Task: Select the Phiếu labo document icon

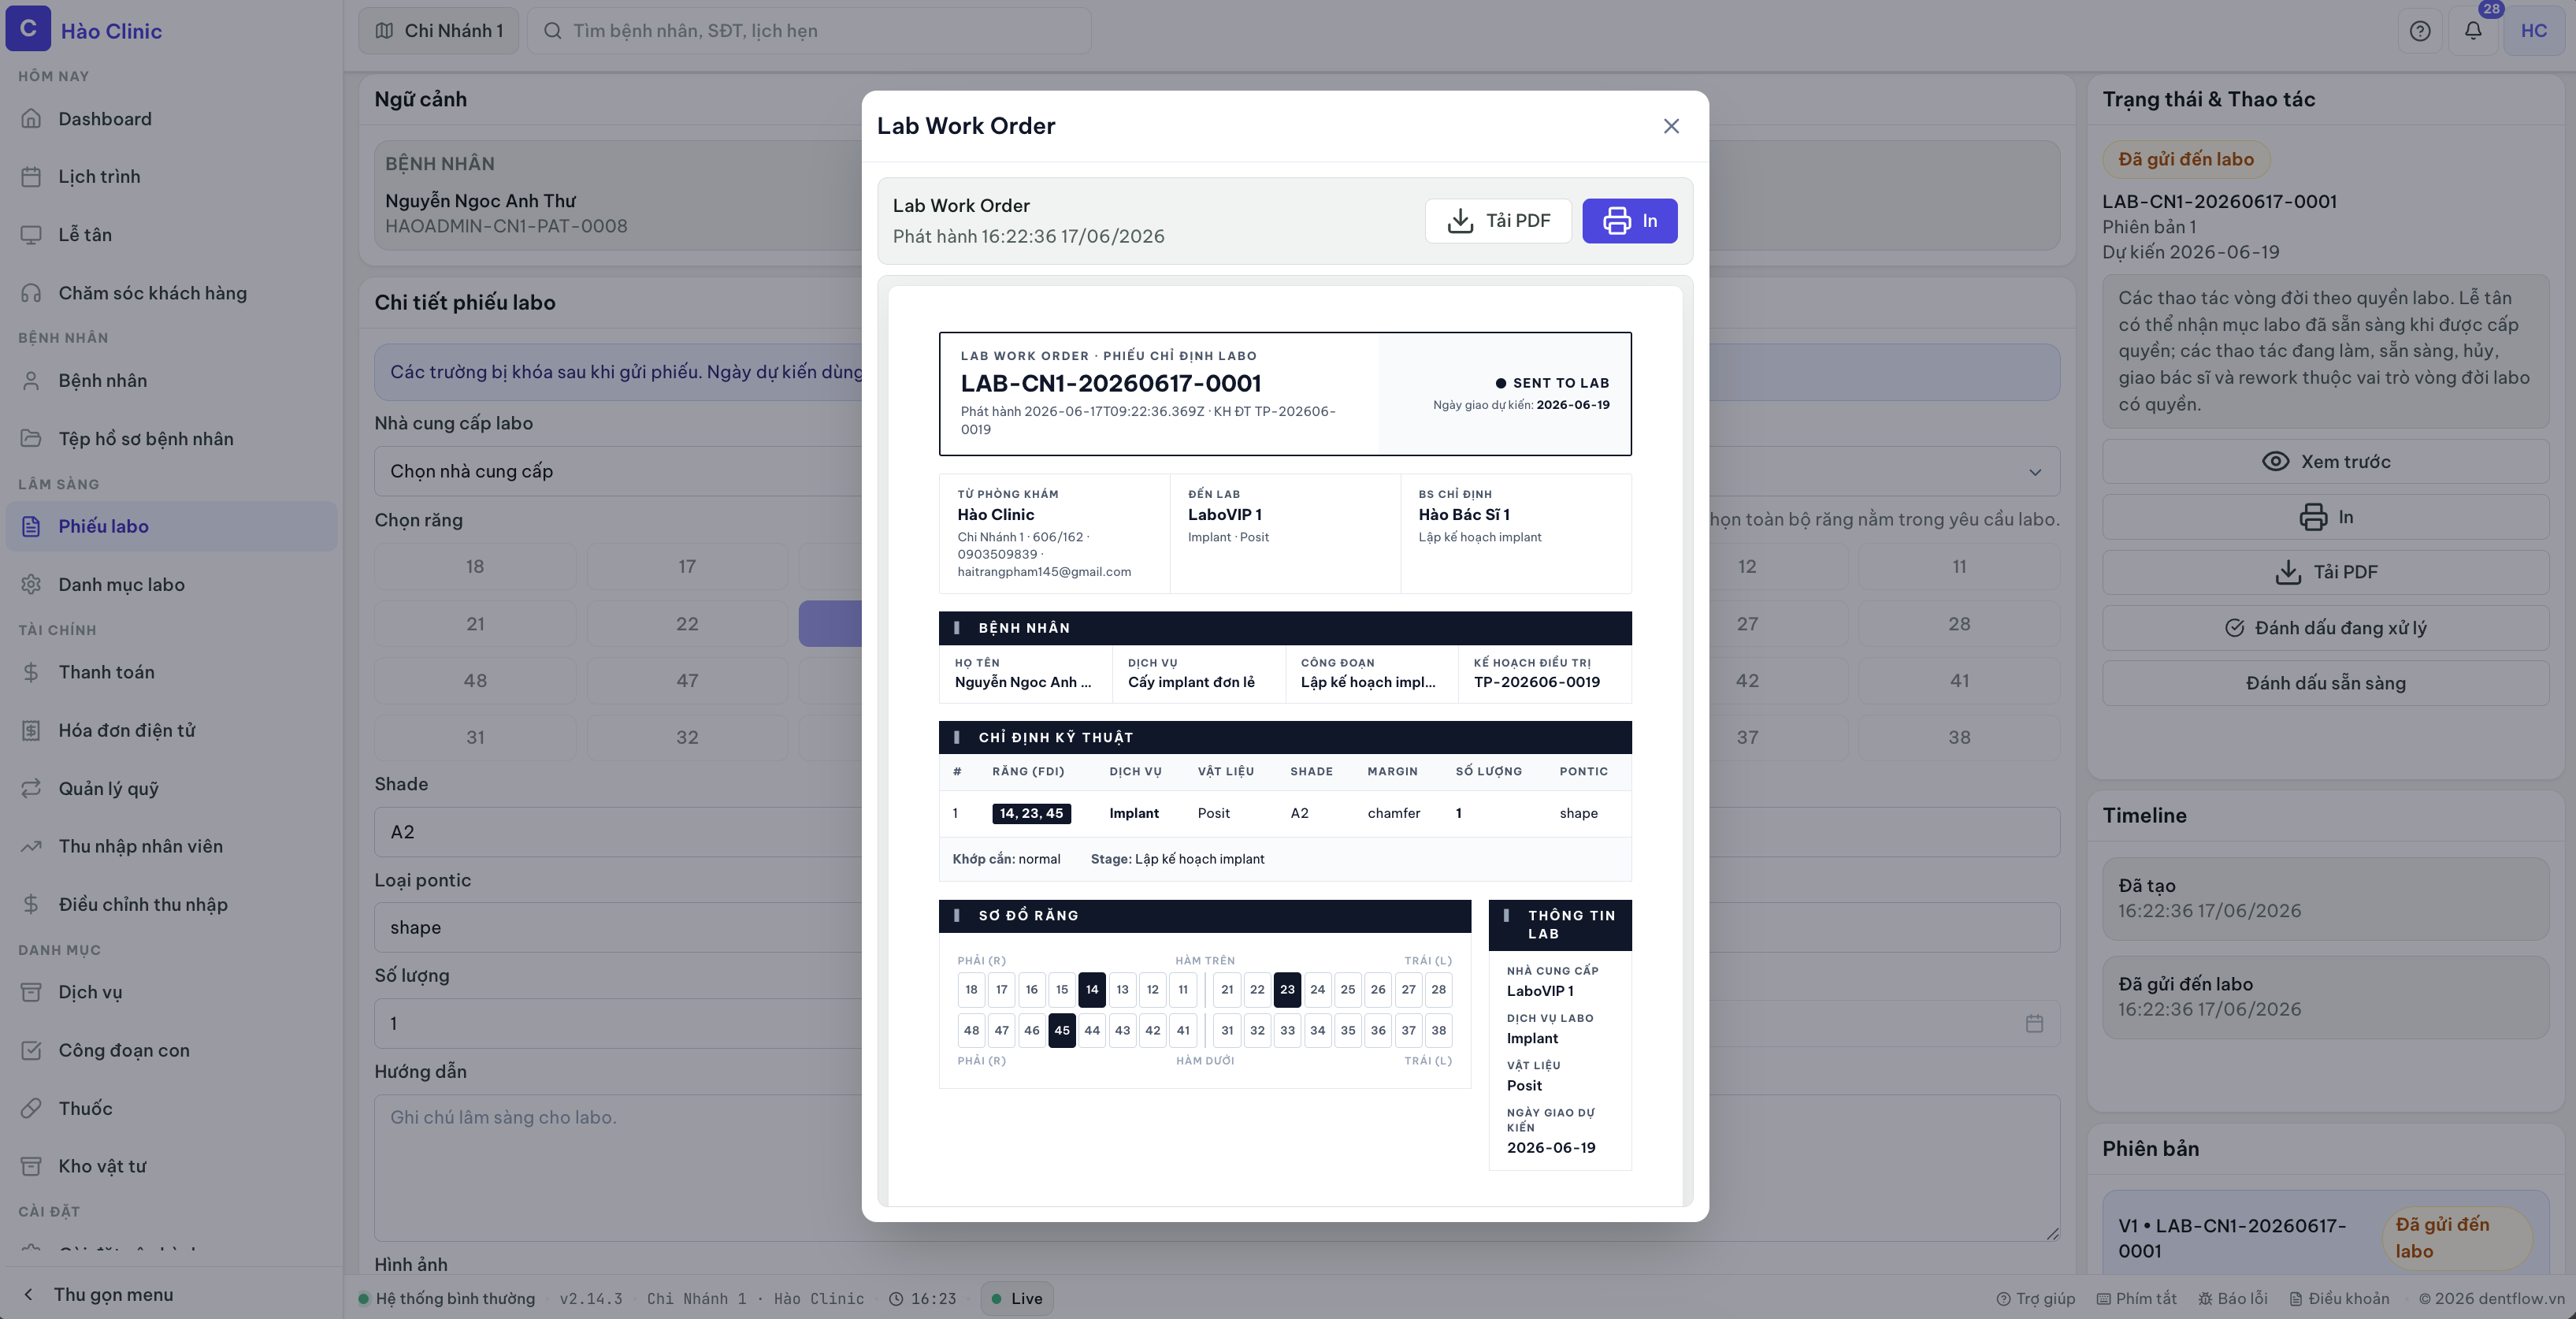Action: coord(31,526)
